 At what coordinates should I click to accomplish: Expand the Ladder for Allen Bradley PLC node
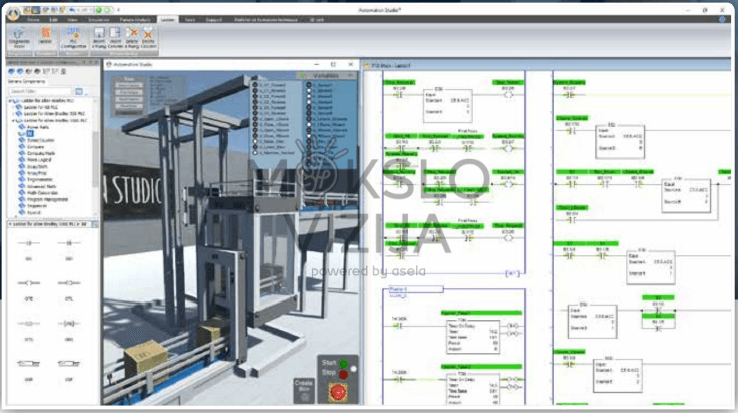click(10, 101)
